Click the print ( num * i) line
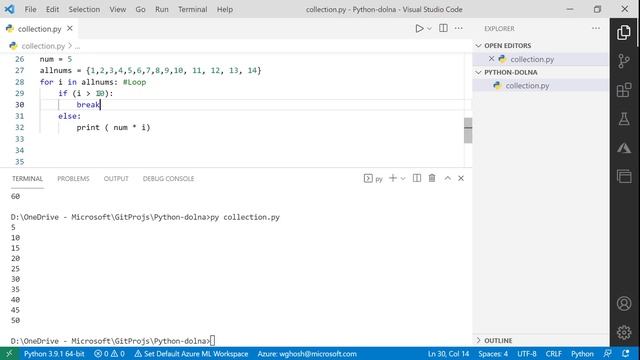 113,127
